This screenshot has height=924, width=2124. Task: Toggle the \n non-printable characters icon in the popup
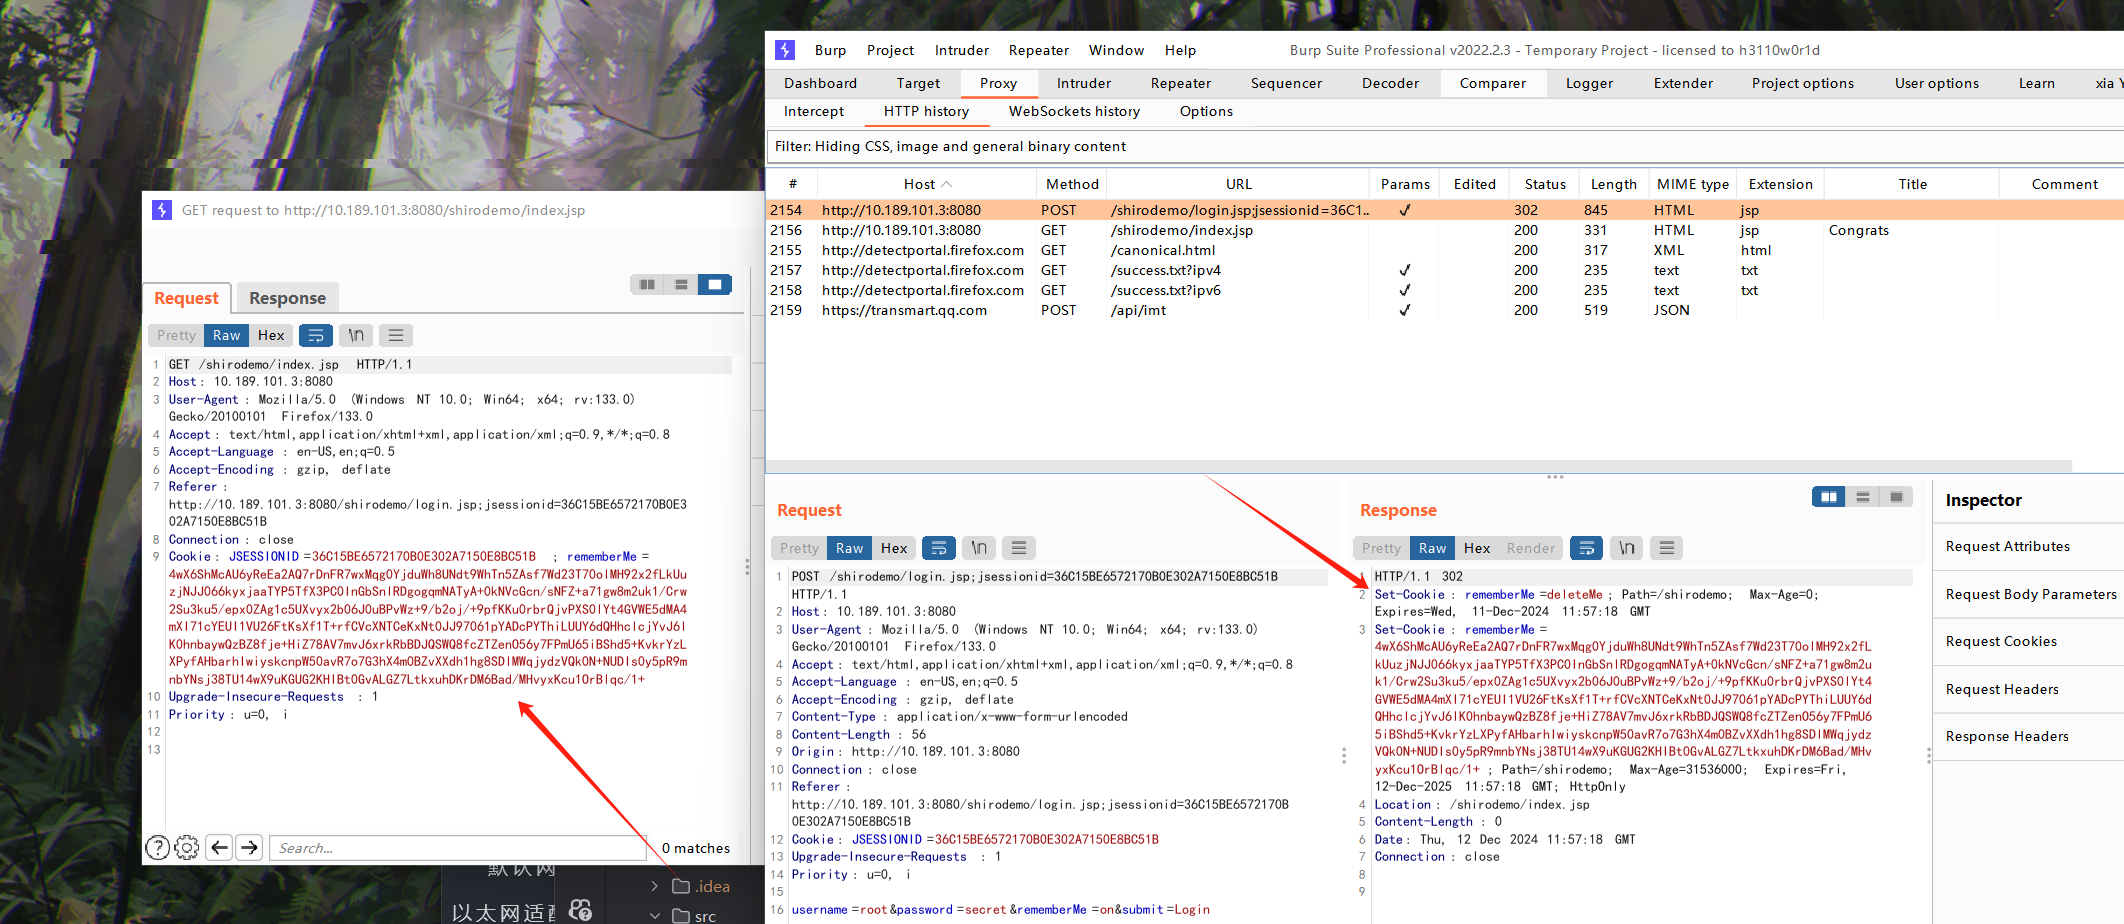coord(356,335)
